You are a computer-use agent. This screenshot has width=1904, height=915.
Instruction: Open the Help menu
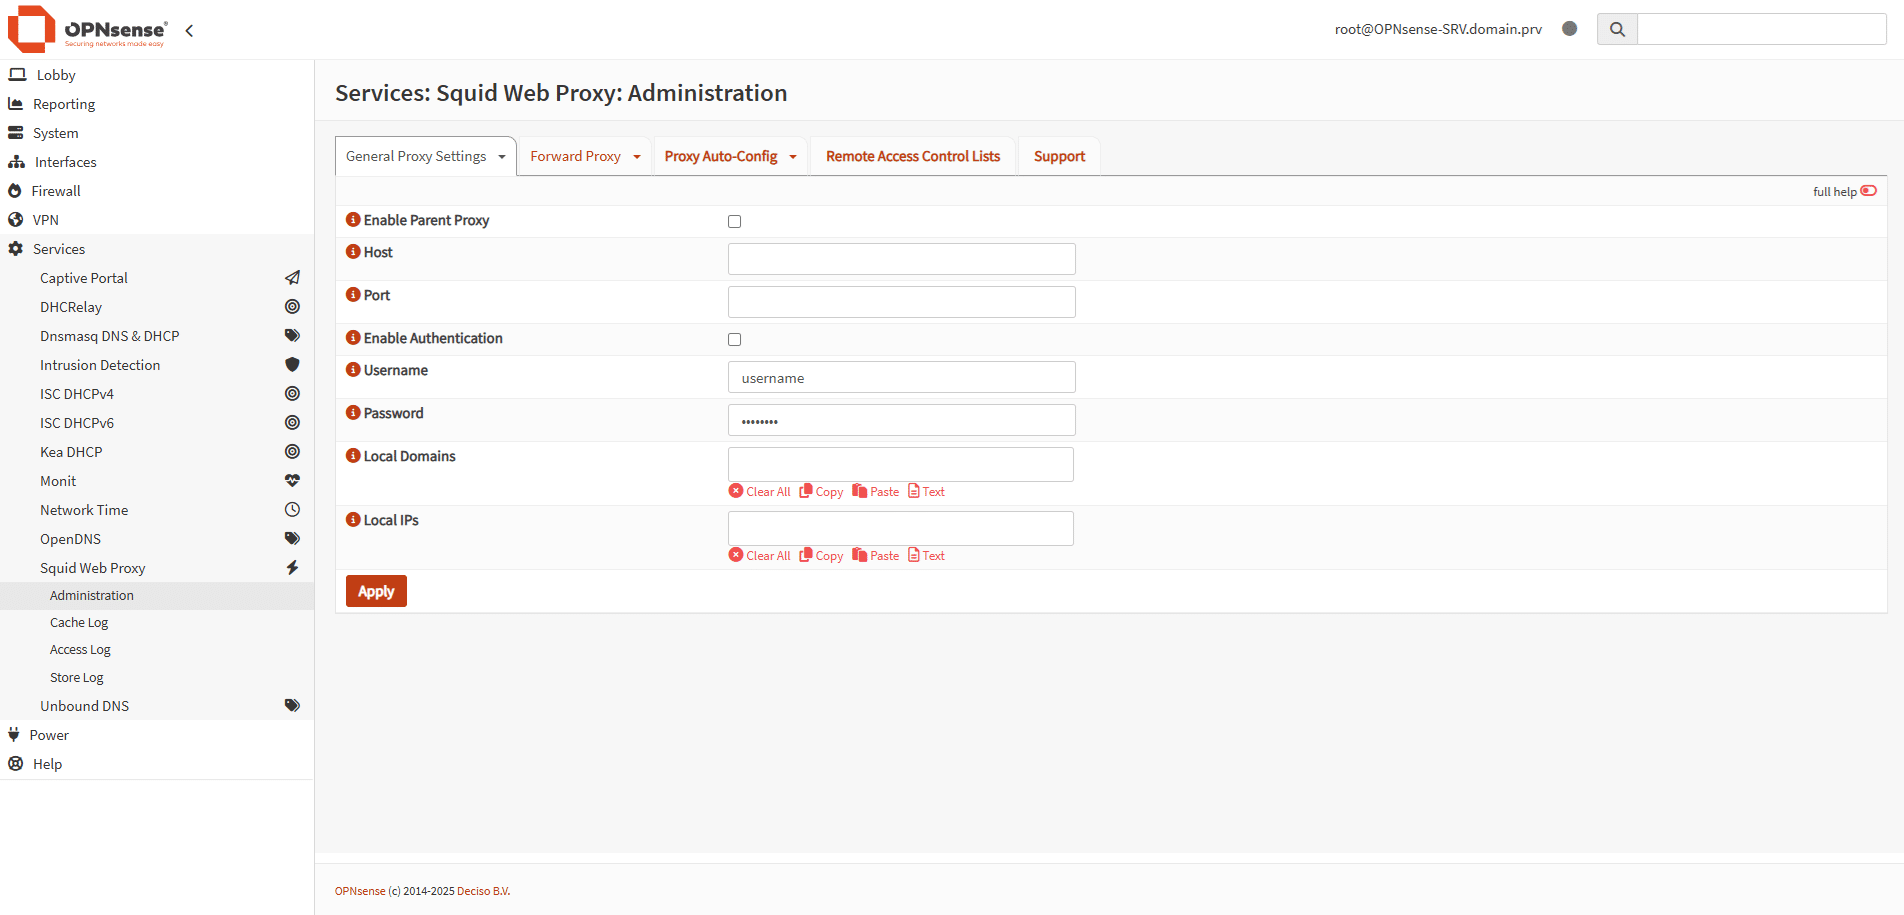(x=157, y=764)
